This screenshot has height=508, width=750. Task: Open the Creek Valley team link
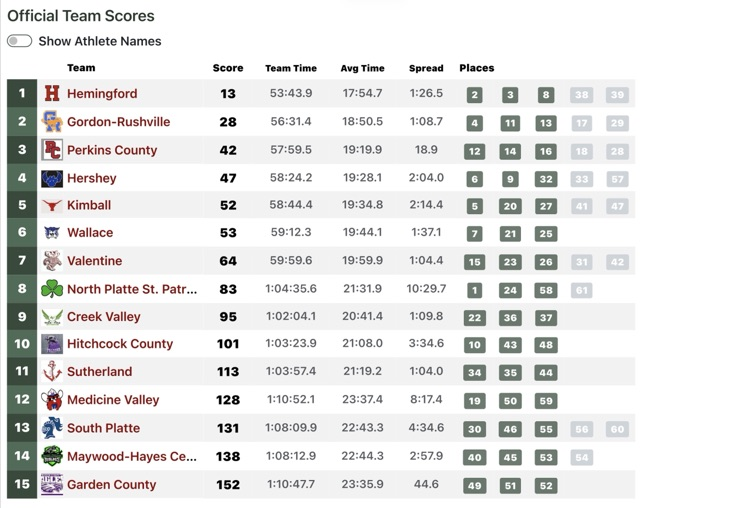click(104, 317)
